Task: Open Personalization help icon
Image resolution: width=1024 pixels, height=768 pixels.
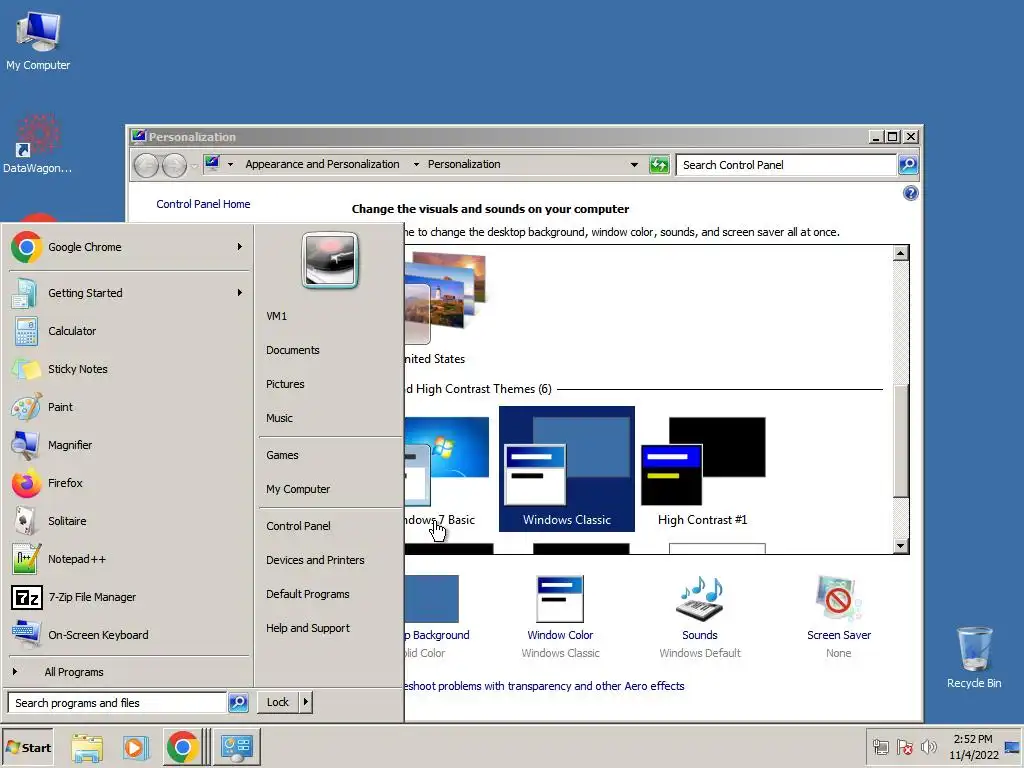Action: pyautogui.click(x=910, y=193)
